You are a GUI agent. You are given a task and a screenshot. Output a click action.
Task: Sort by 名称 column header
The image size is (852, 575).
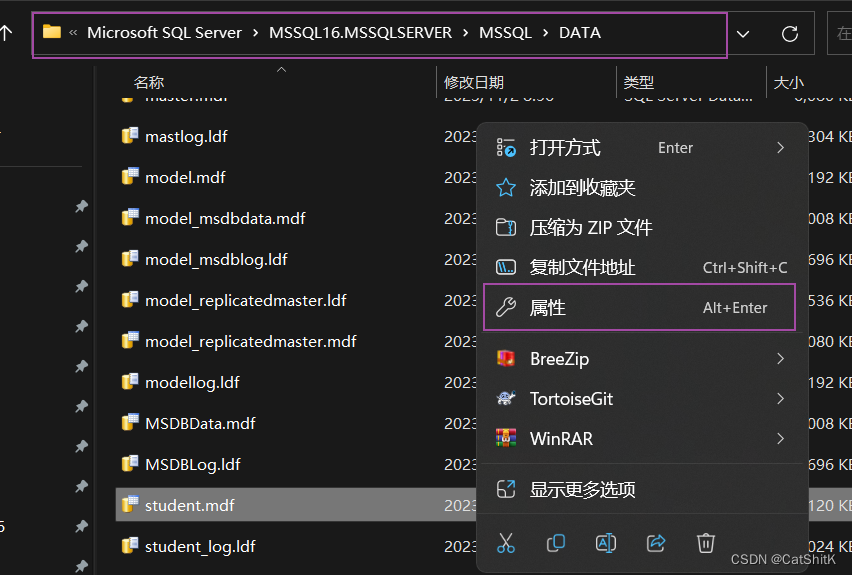(x=149, y=83)
